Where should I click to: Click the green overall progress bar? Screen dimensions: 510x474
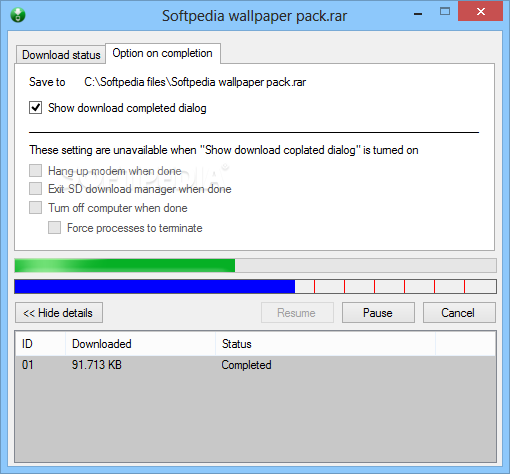coord(255,266)
